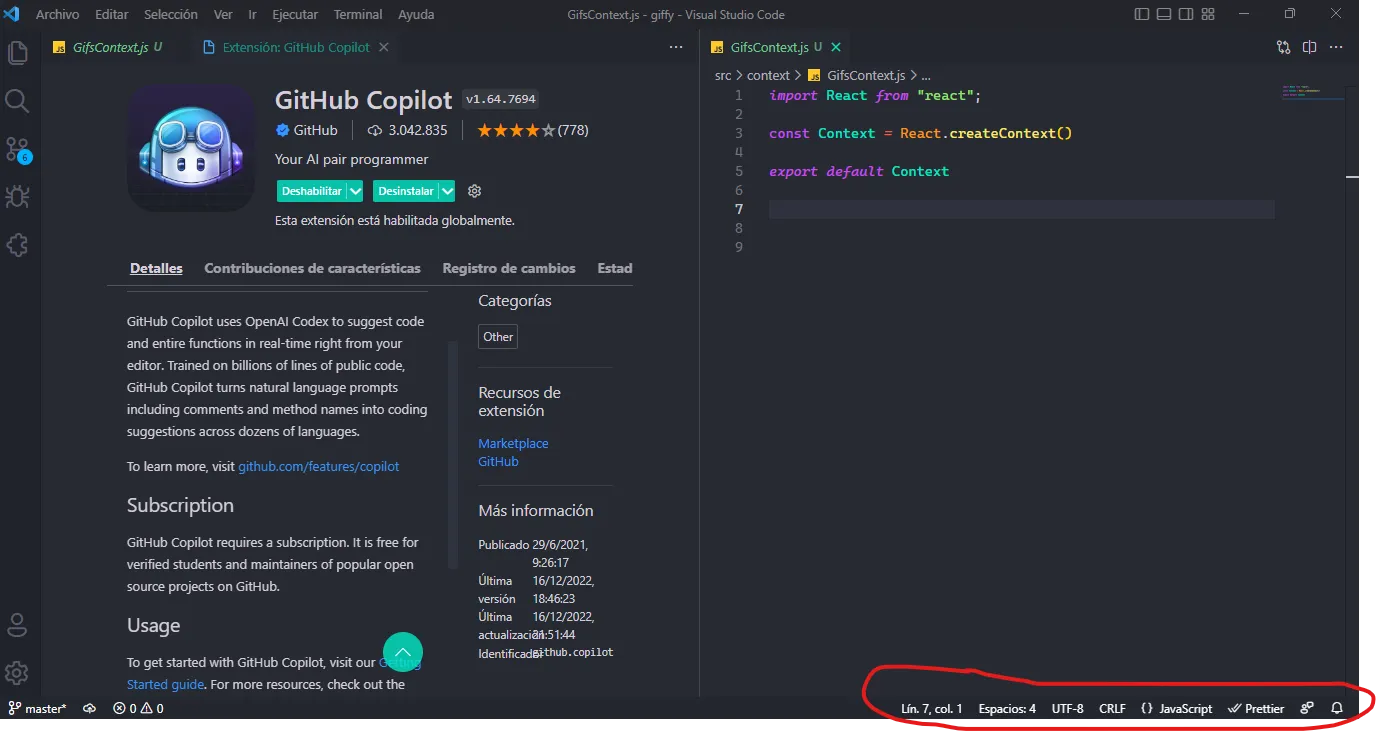Click the Deshabilitar button
1376x731 pixels.
tap(312, 191)
